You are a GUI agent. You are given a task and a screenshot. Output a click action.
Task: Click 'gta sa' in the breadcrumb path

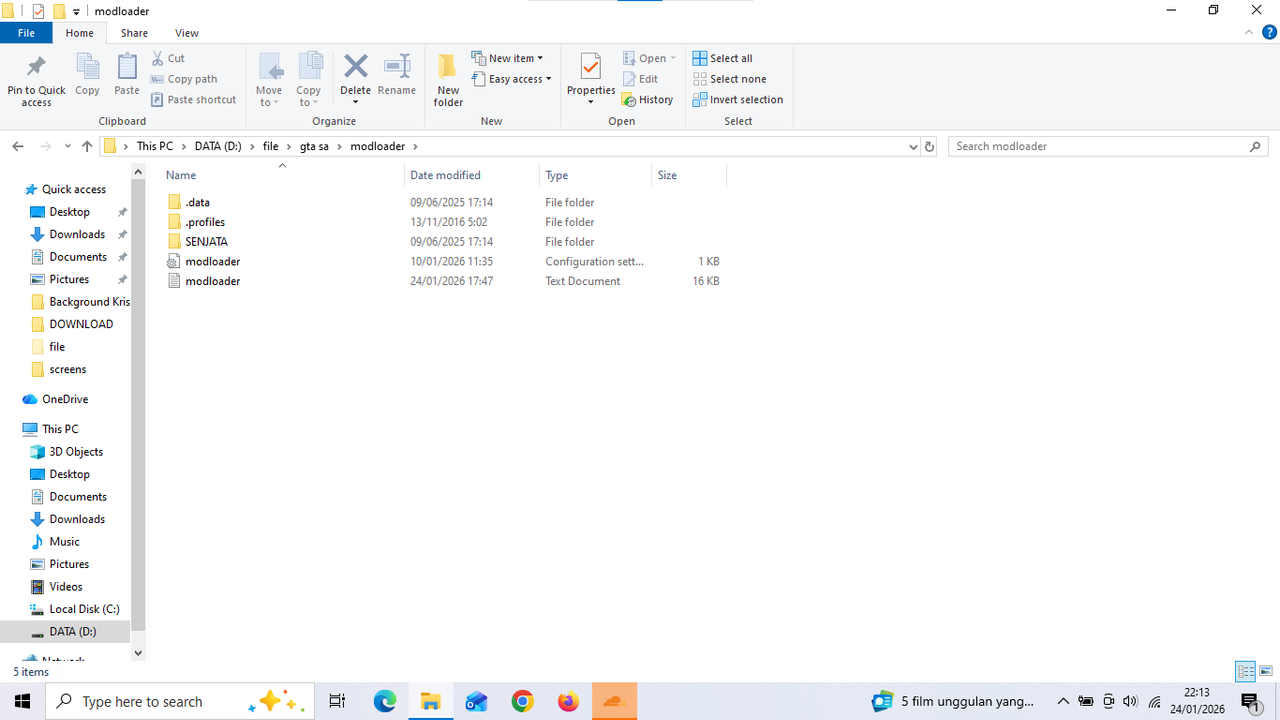tap(314, 146)
